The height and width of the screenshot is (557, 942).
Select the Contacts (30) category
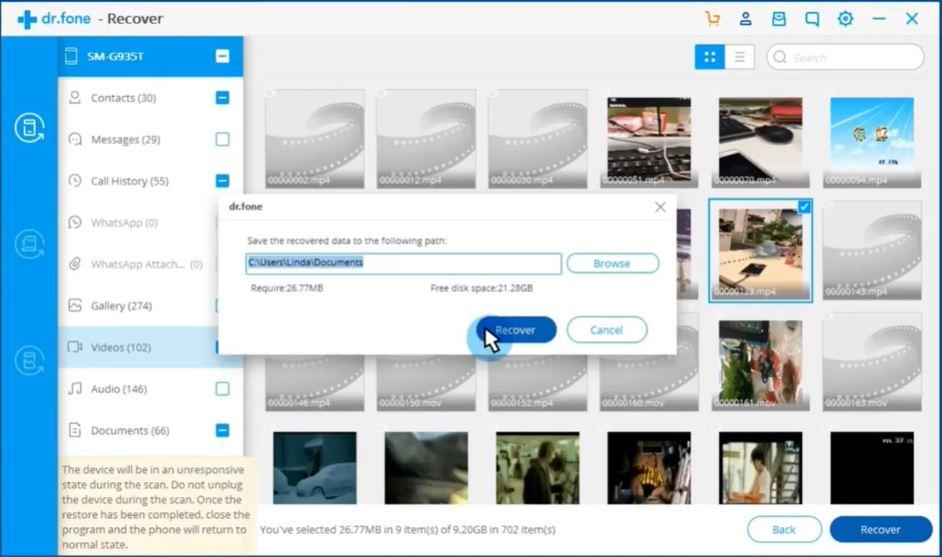[x=151, y=97]
